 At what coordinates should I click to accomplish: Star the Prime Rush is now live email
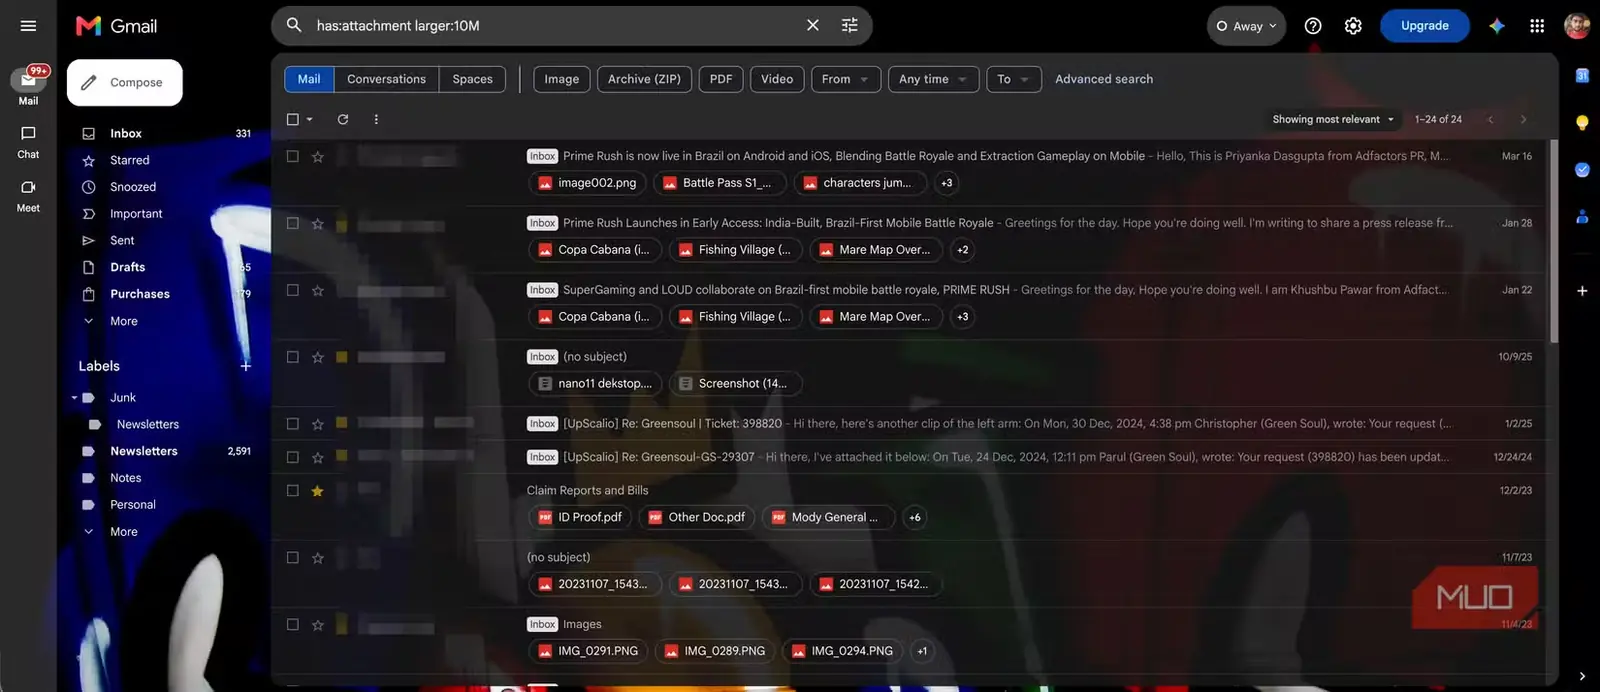pos(318,157)
